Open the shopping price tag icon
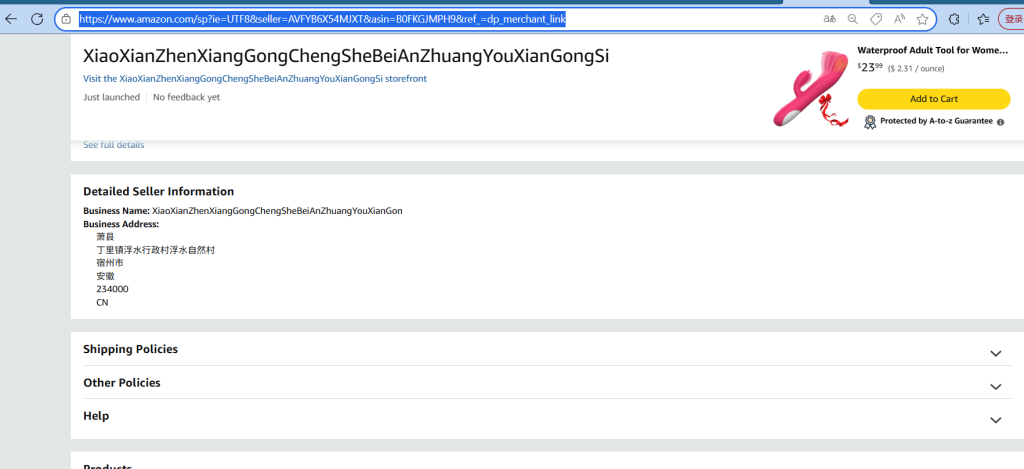This screenshot has height=469, width=1024. click(x=876, y=19)
